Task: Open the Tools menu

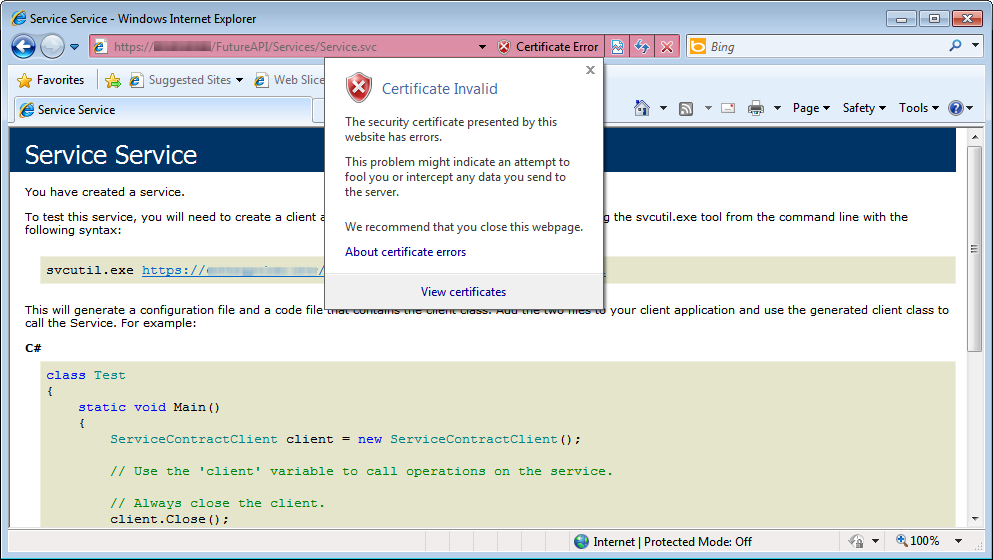Action: 918,108
